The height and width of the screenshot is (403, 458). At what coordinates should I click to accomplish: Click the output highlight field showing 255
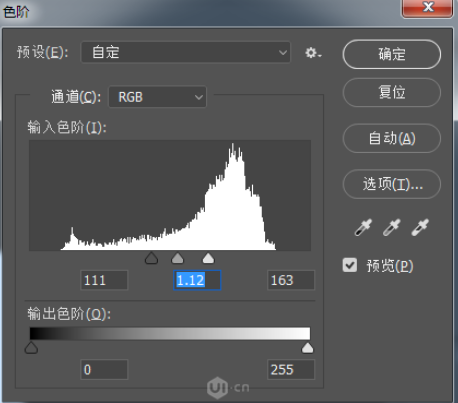pyautogui.click(x=291, y=369)
